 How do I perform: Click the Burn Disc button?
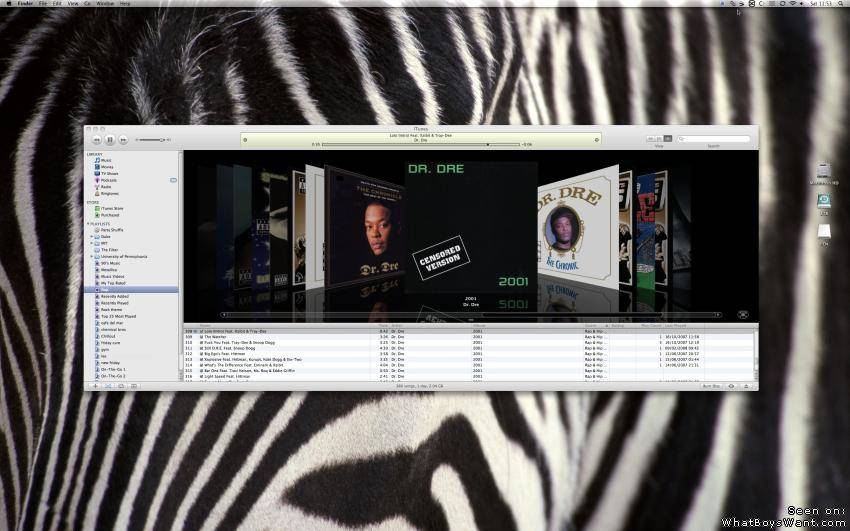[711, 386]
